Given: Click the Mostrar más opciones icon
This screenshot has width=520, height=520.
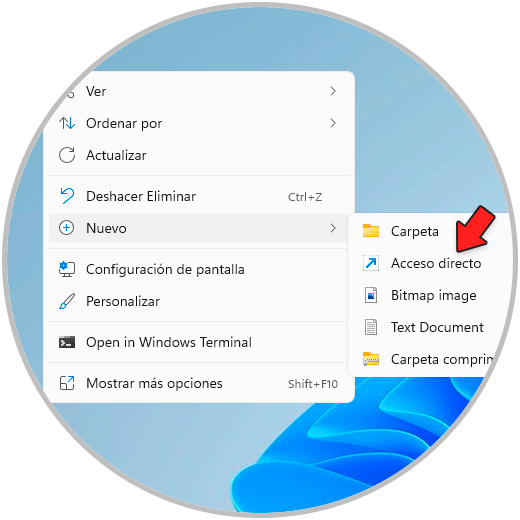Looking at the screenshot, I should (67, 383).
